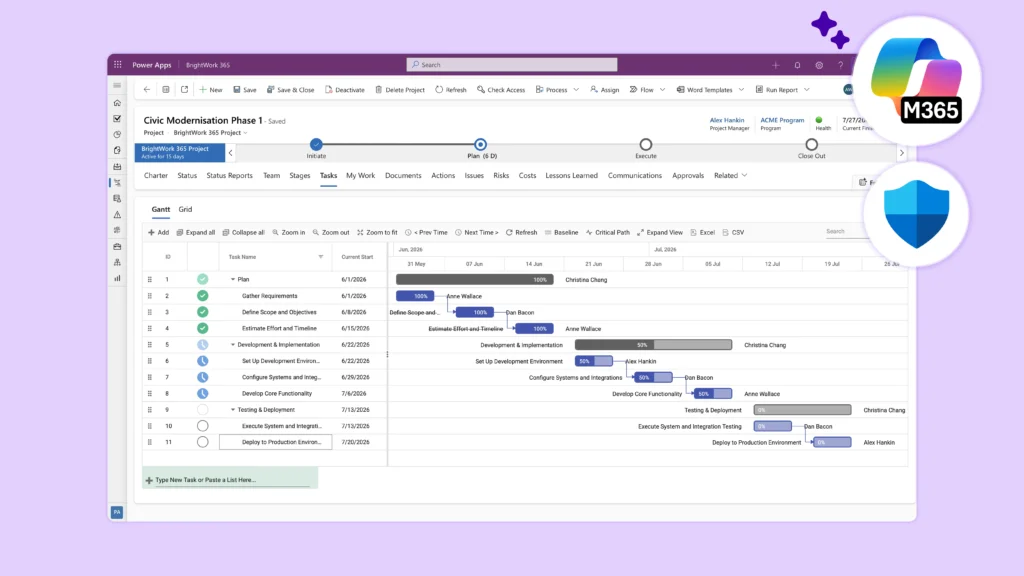
Task: Click Add in the Gantt toolbar
Action: [x=158, y=232]
